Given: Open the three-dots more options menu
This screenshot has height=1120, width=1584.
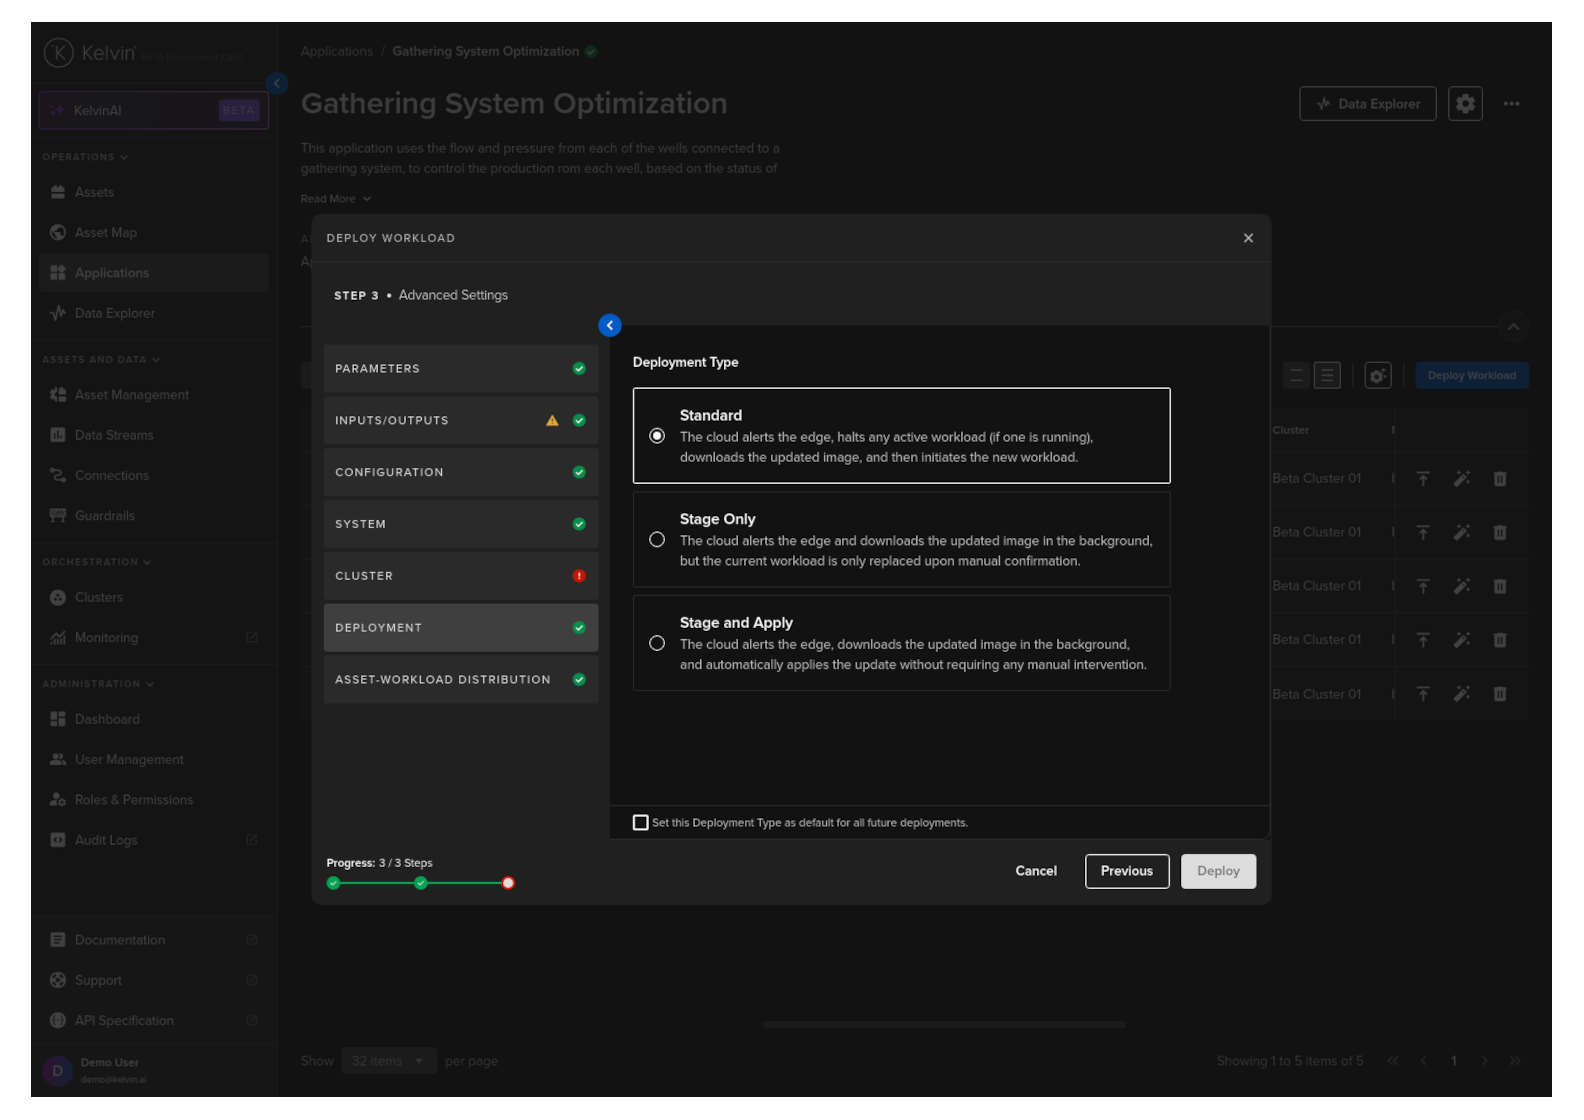Looking at the screenshot, I should coord(1511,104).
